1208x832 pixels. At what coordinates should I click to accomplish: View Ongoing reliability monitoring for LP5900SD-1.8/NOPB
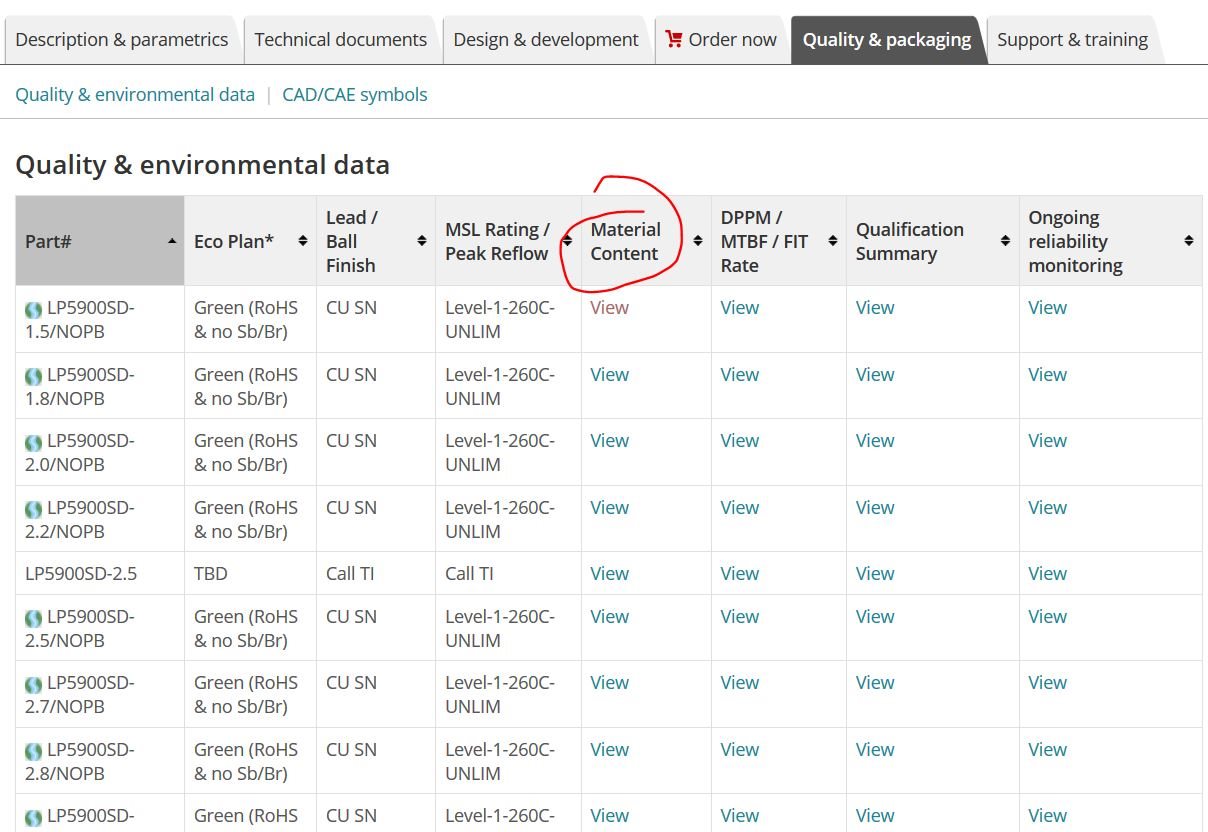coord(1048,375)
